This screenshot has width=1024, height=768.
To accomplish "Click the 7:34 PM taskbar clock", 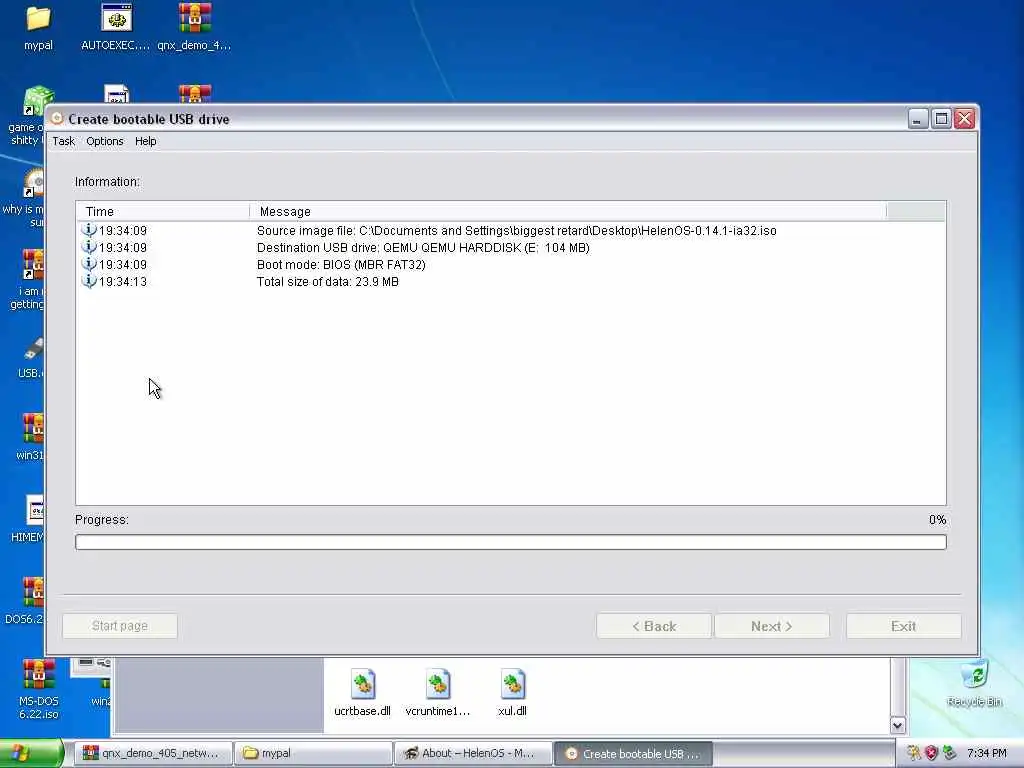I will pos(987,753).
